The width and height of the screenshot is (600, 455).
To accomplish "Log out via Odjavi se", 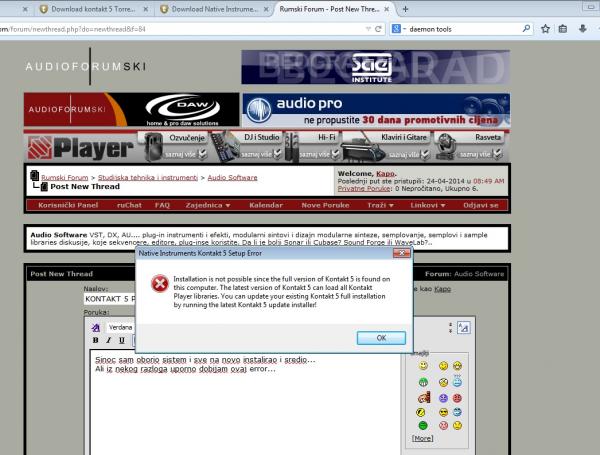I will point(481,205).
